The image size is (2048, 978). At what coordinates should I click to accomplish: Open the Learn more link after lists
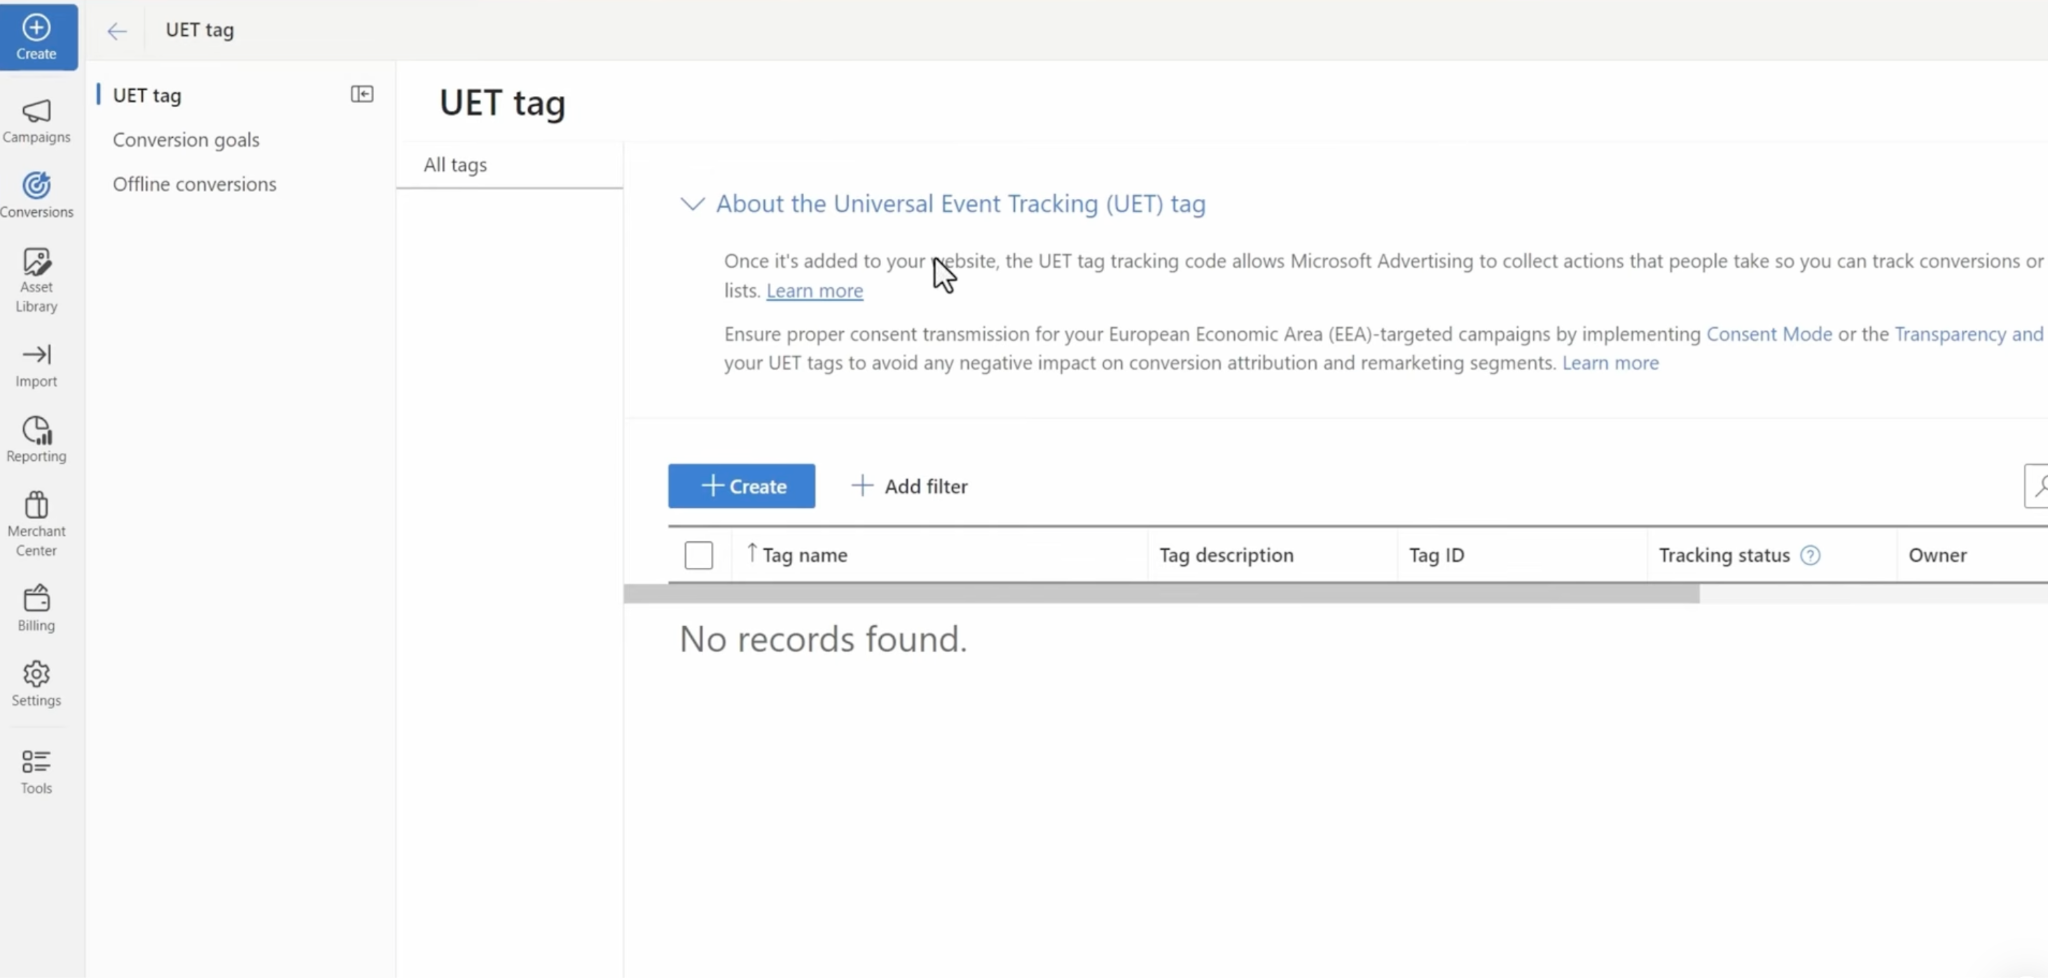[815, 291]
